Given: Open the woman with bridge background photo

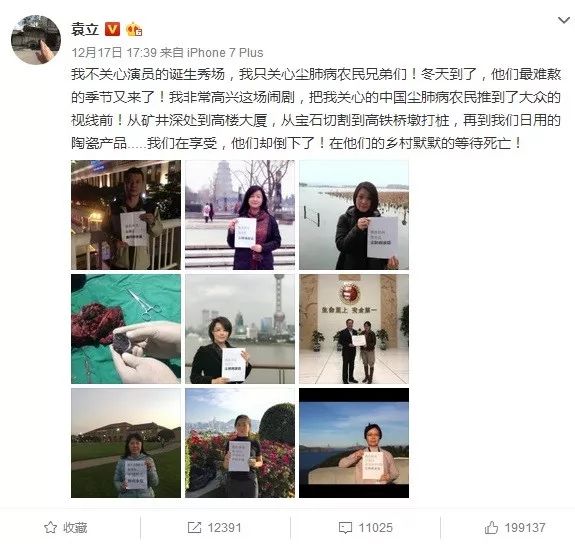Looking at the screenshot, I should (354, 443).
